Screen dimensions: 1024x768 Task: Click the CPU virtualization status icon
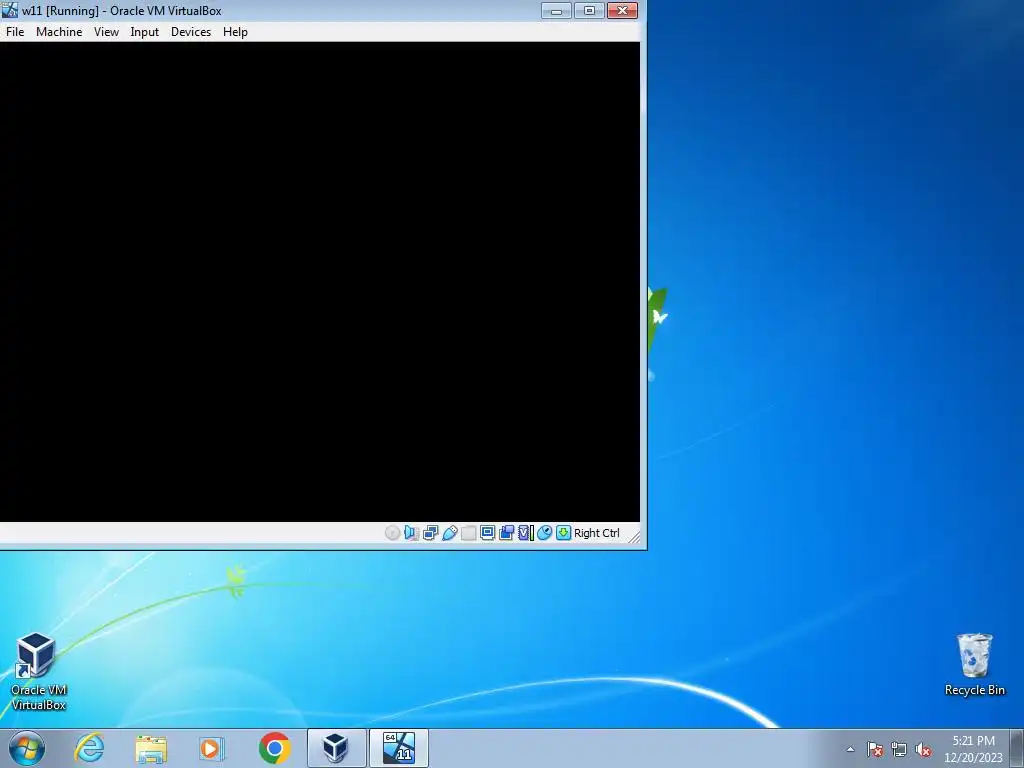[526, 533]
